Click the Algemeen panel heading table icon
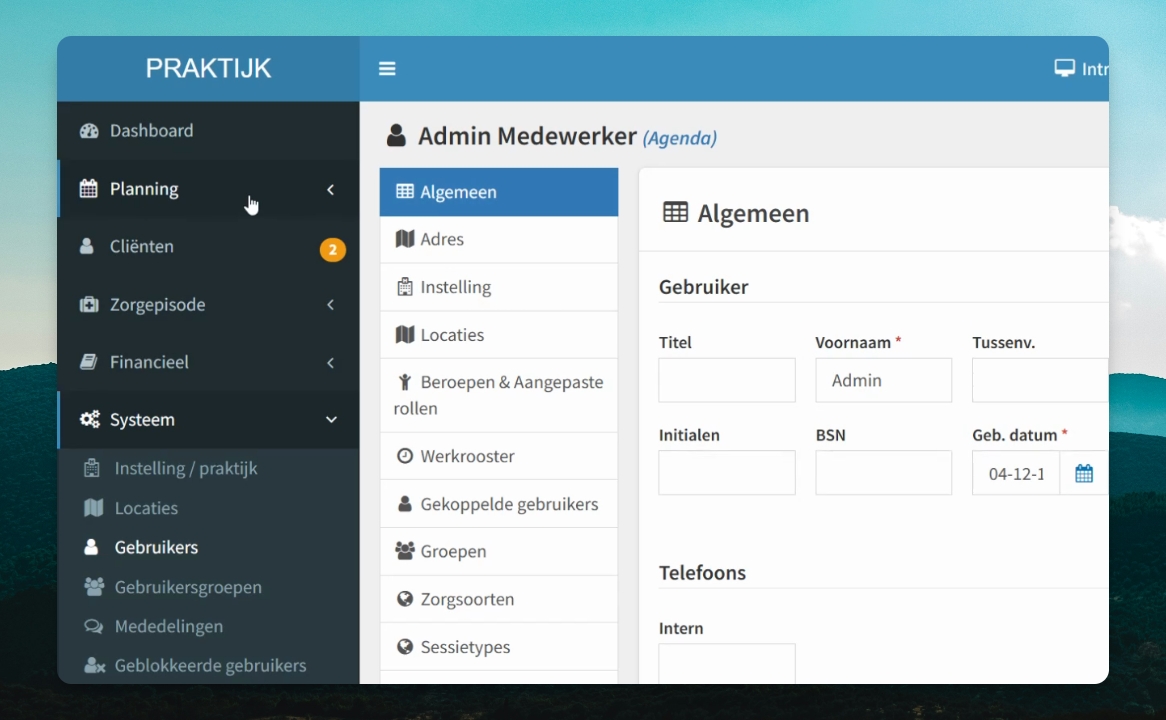The height and width of the screenshot is (720, 1166). 675,213
